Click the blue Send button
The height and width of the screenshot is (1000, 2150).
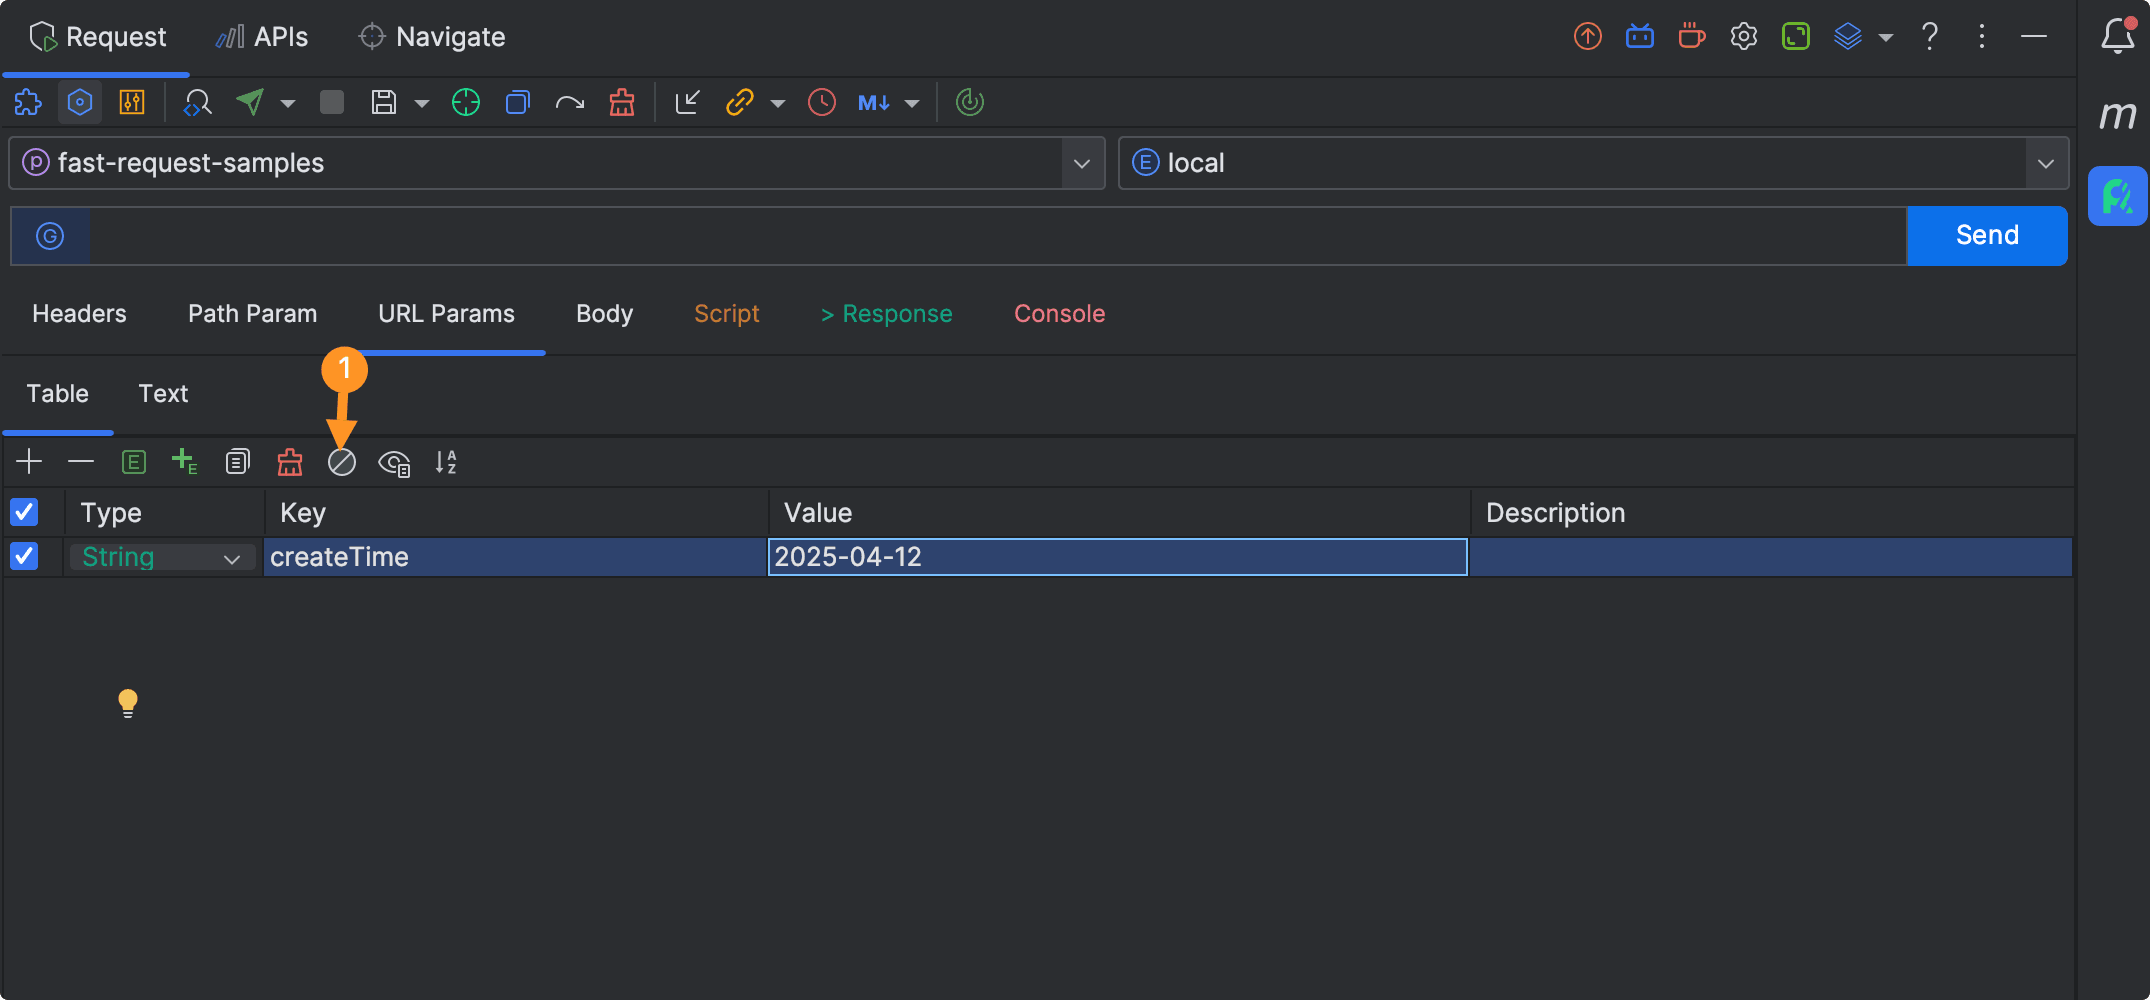coord(1986,236)
